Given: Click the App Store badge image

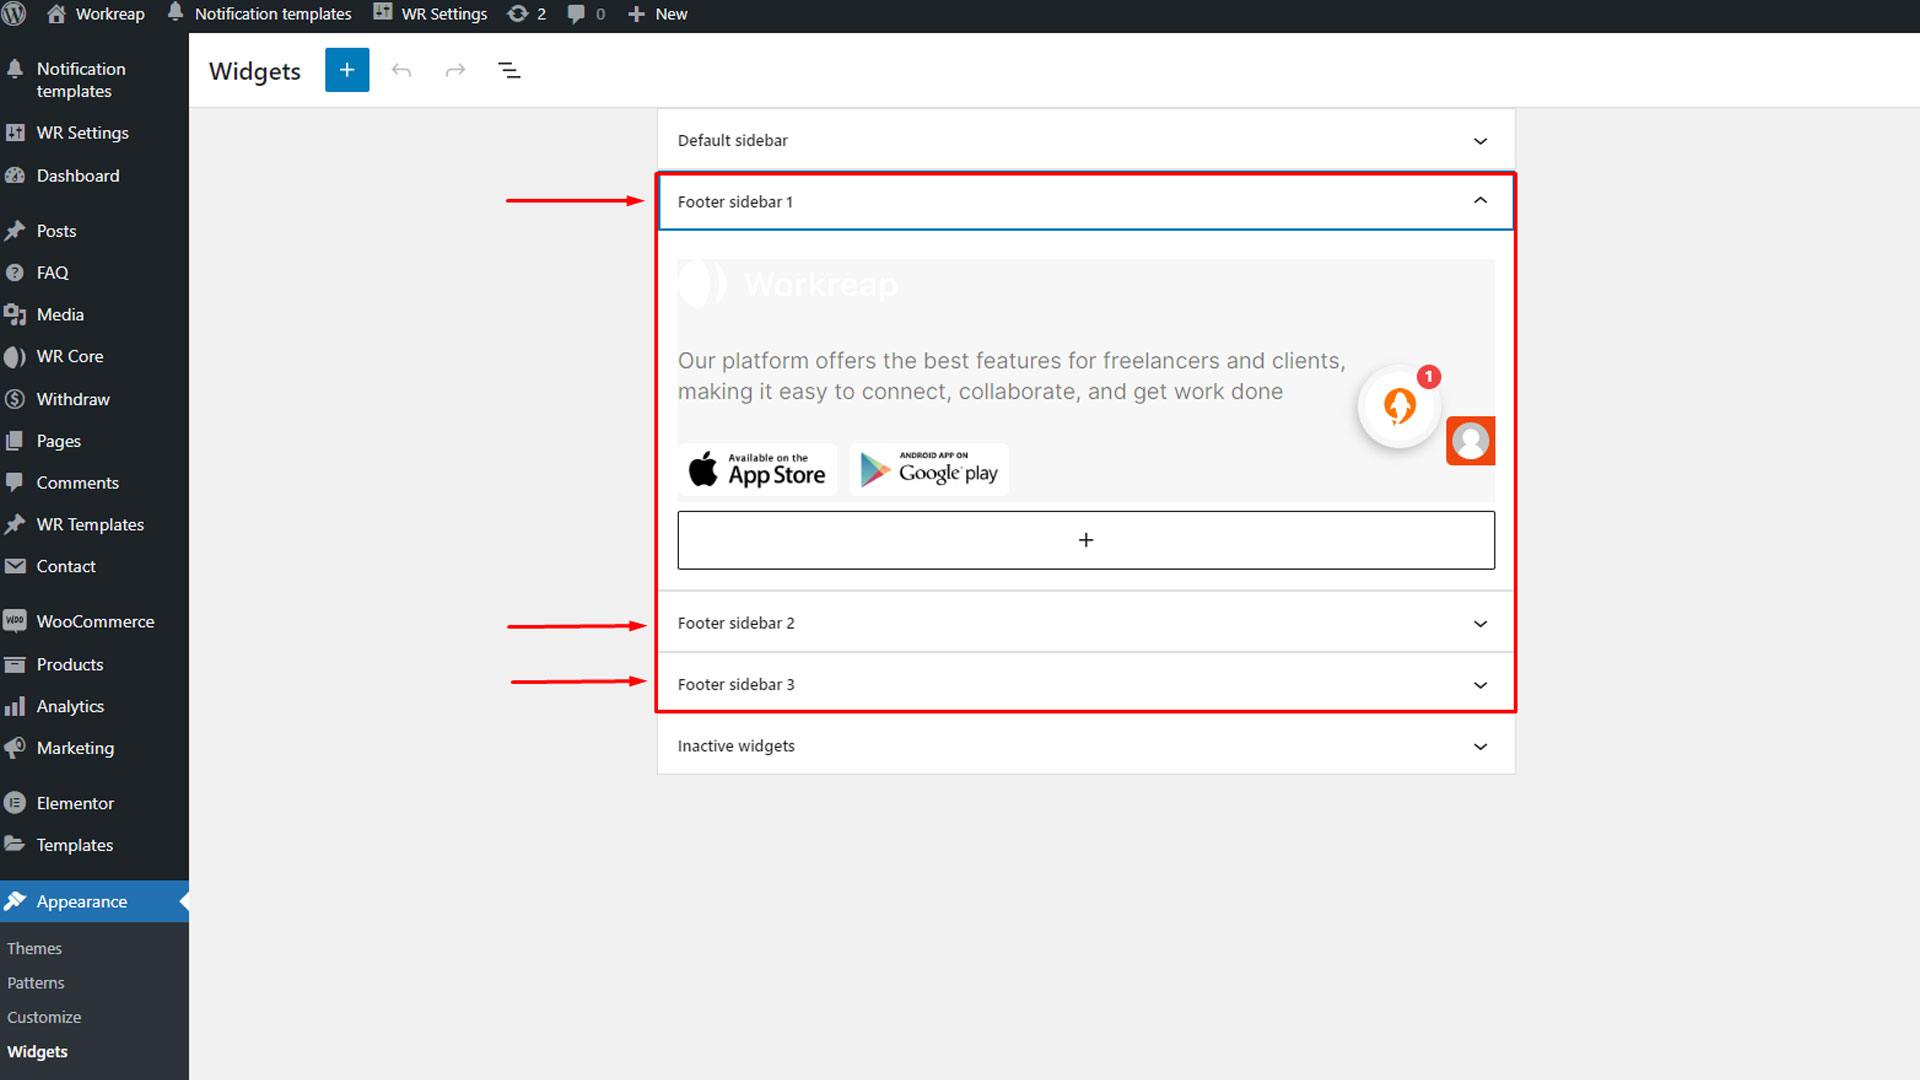Looking at the screenshot, I should click(x=758, y=469).
